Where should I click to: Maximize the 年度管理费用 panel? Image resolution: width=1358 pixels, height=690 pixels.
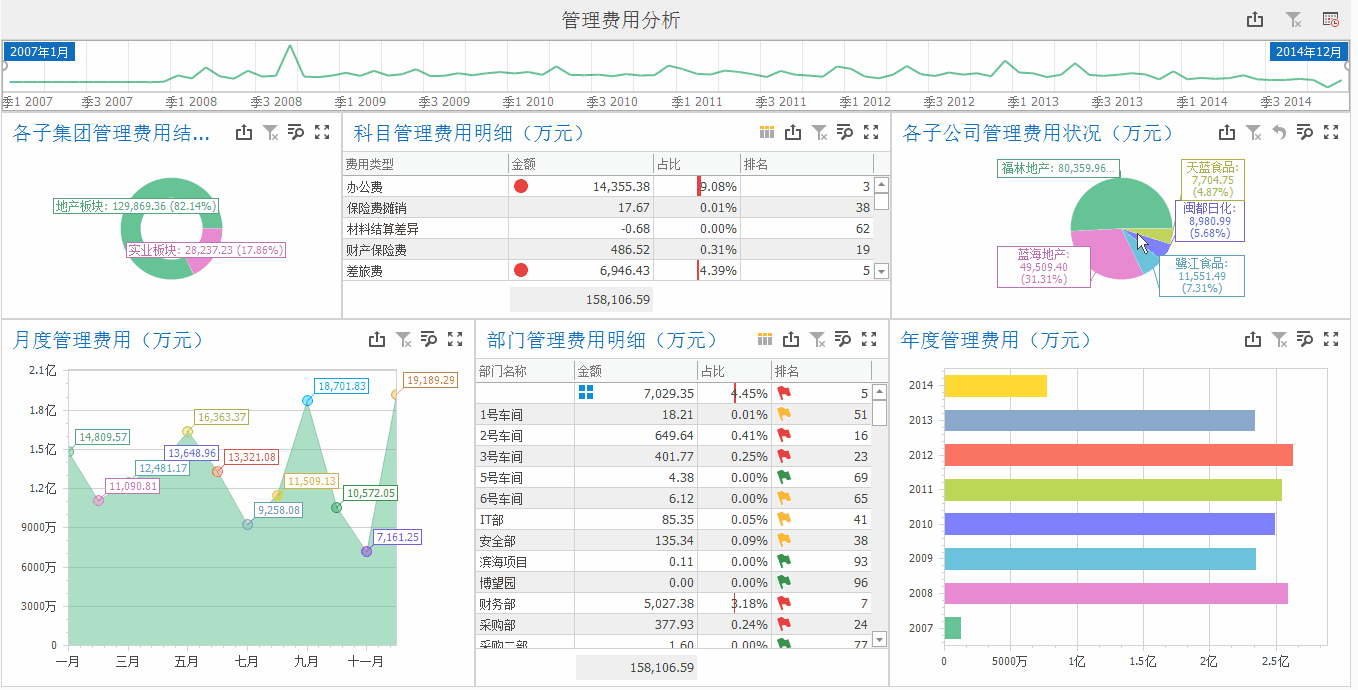[x=1331, y=340]
